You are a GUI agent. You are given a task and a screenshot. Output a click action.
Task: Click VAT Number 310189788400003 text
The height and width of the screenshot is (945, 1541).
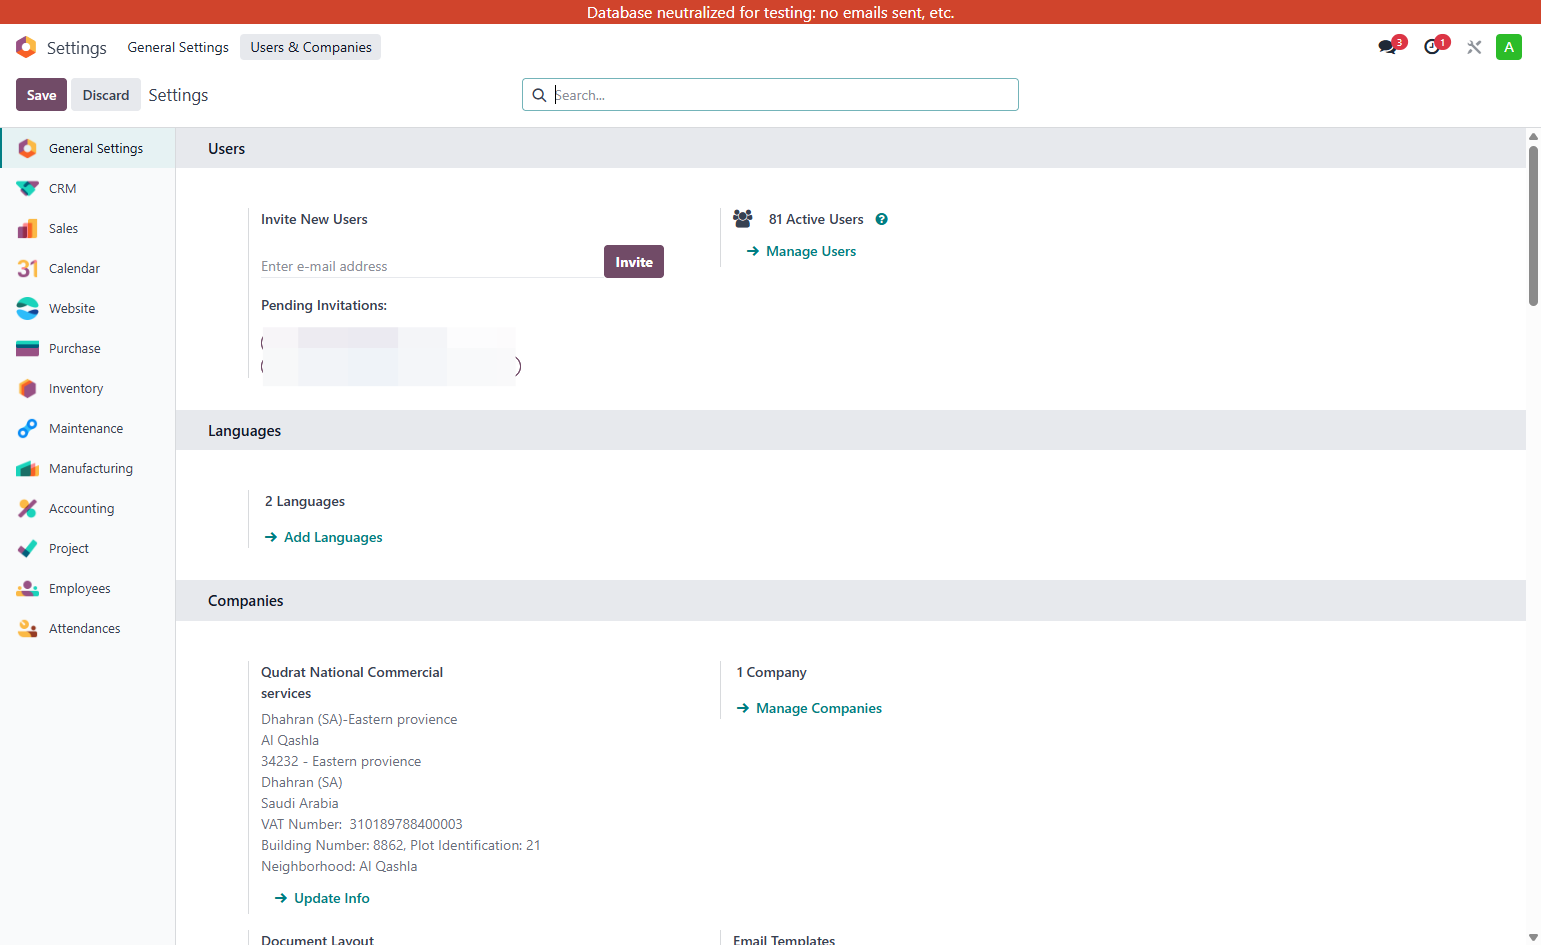click(362, 824)
